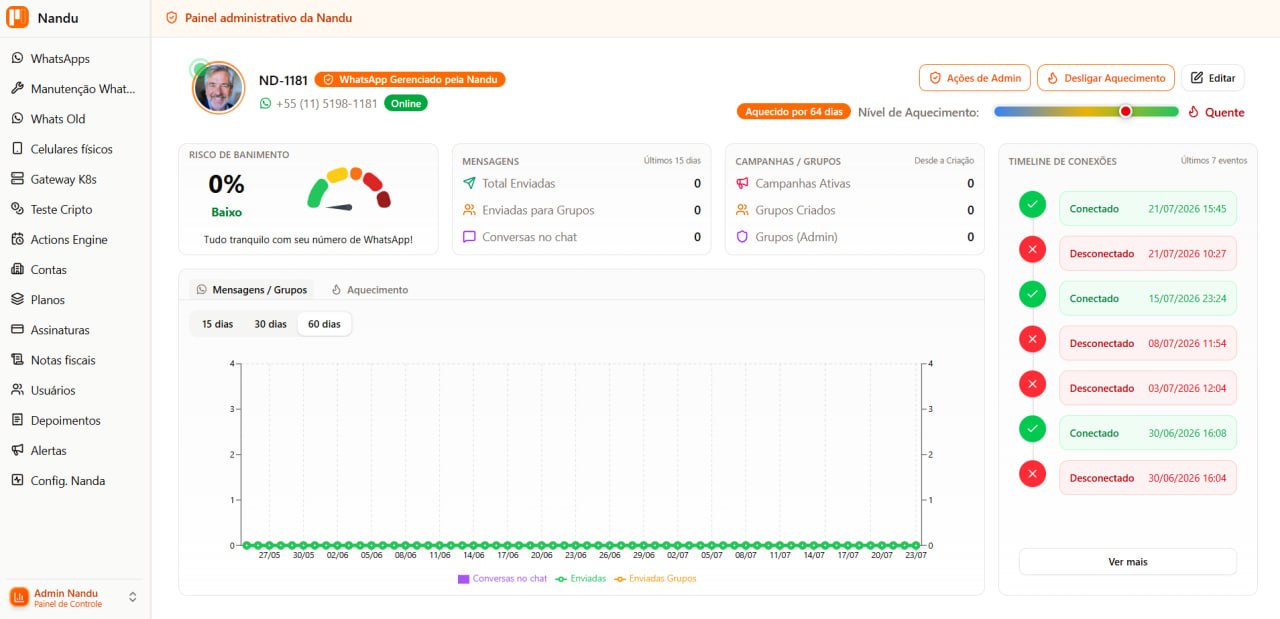Toggle Enviadas Grupos legend series
The height and width of the screenshot is (619, 1280).
point(656,579)
